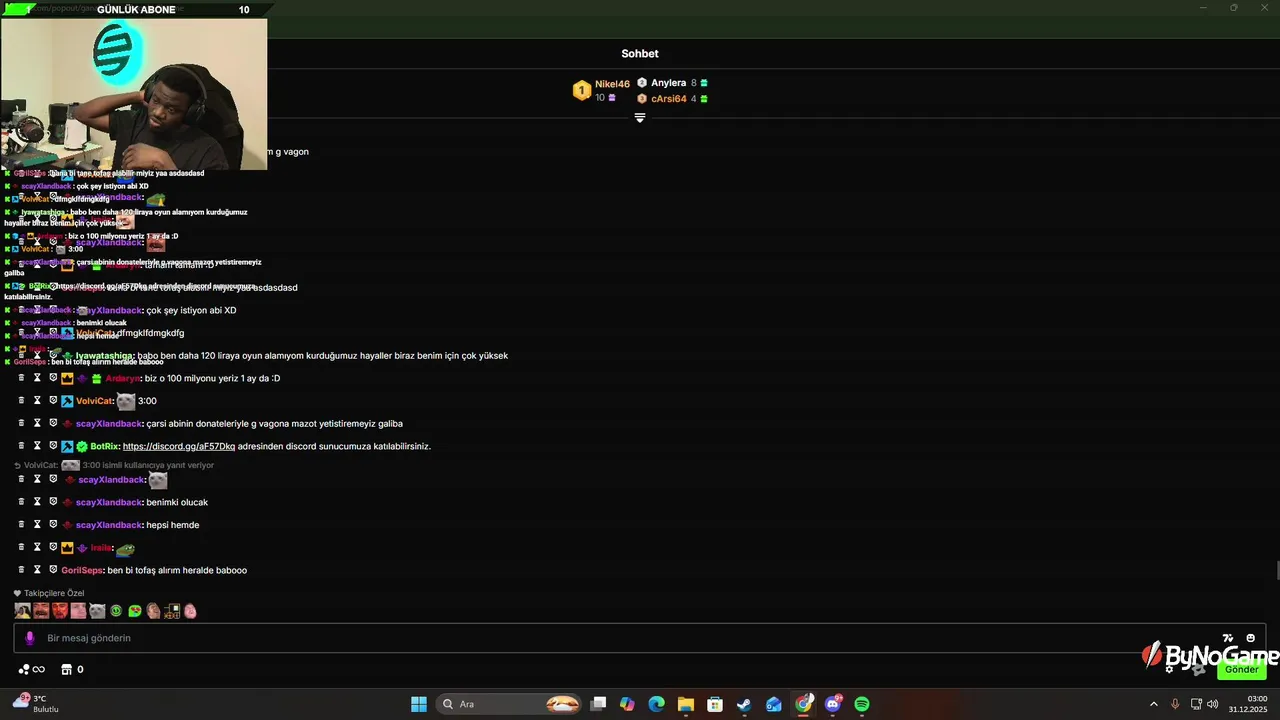Open Spotify from the taskbar
The width and height of the screenshot is (1280, 720).
tap(862, 704)
